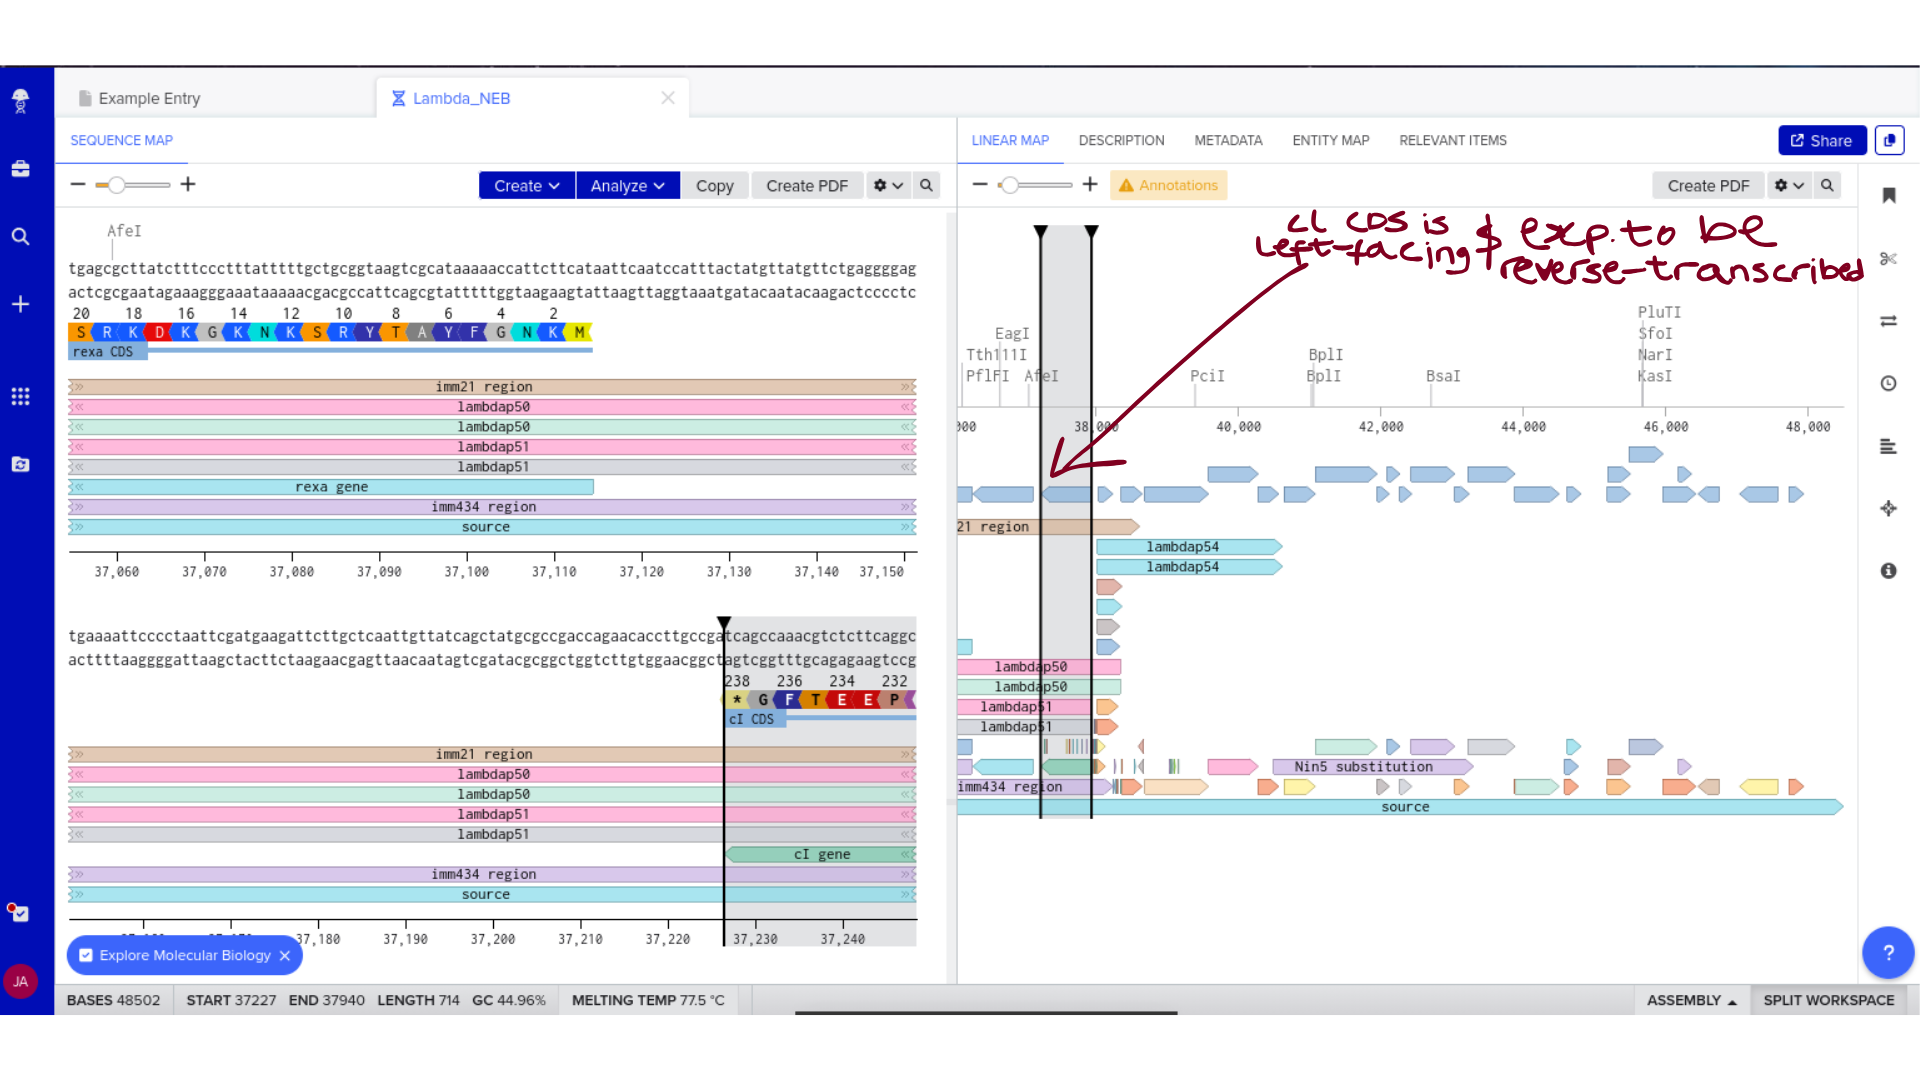Click sequence map search magnifier icon

coord(926,186)
